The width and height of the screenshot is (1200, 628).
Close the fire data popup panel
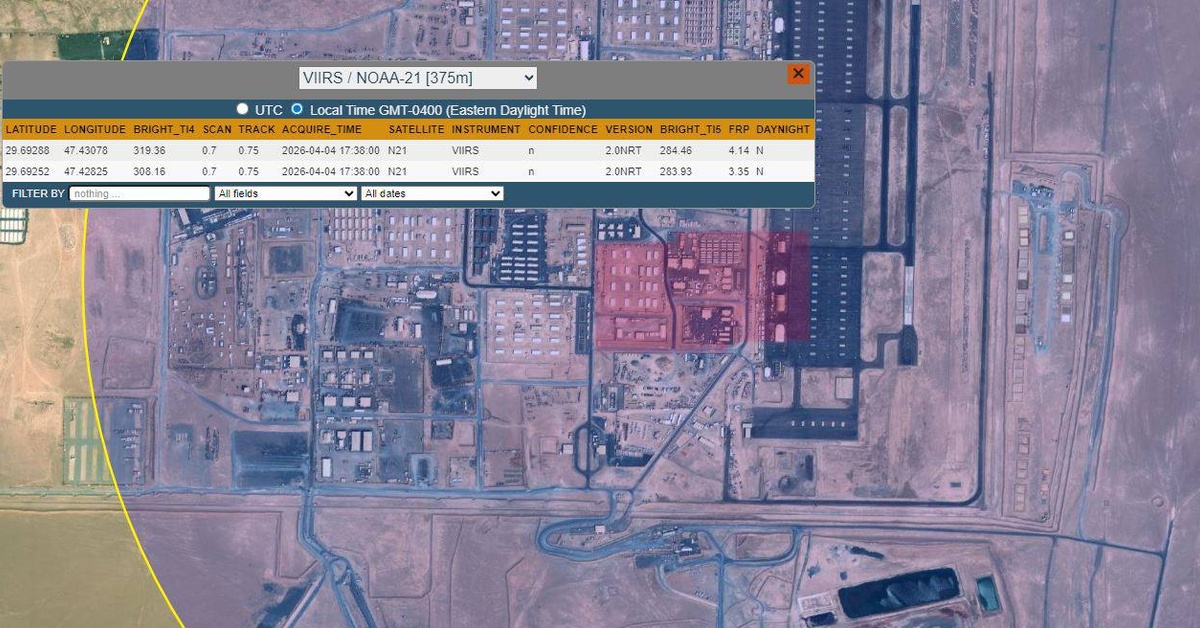point(798,74)
